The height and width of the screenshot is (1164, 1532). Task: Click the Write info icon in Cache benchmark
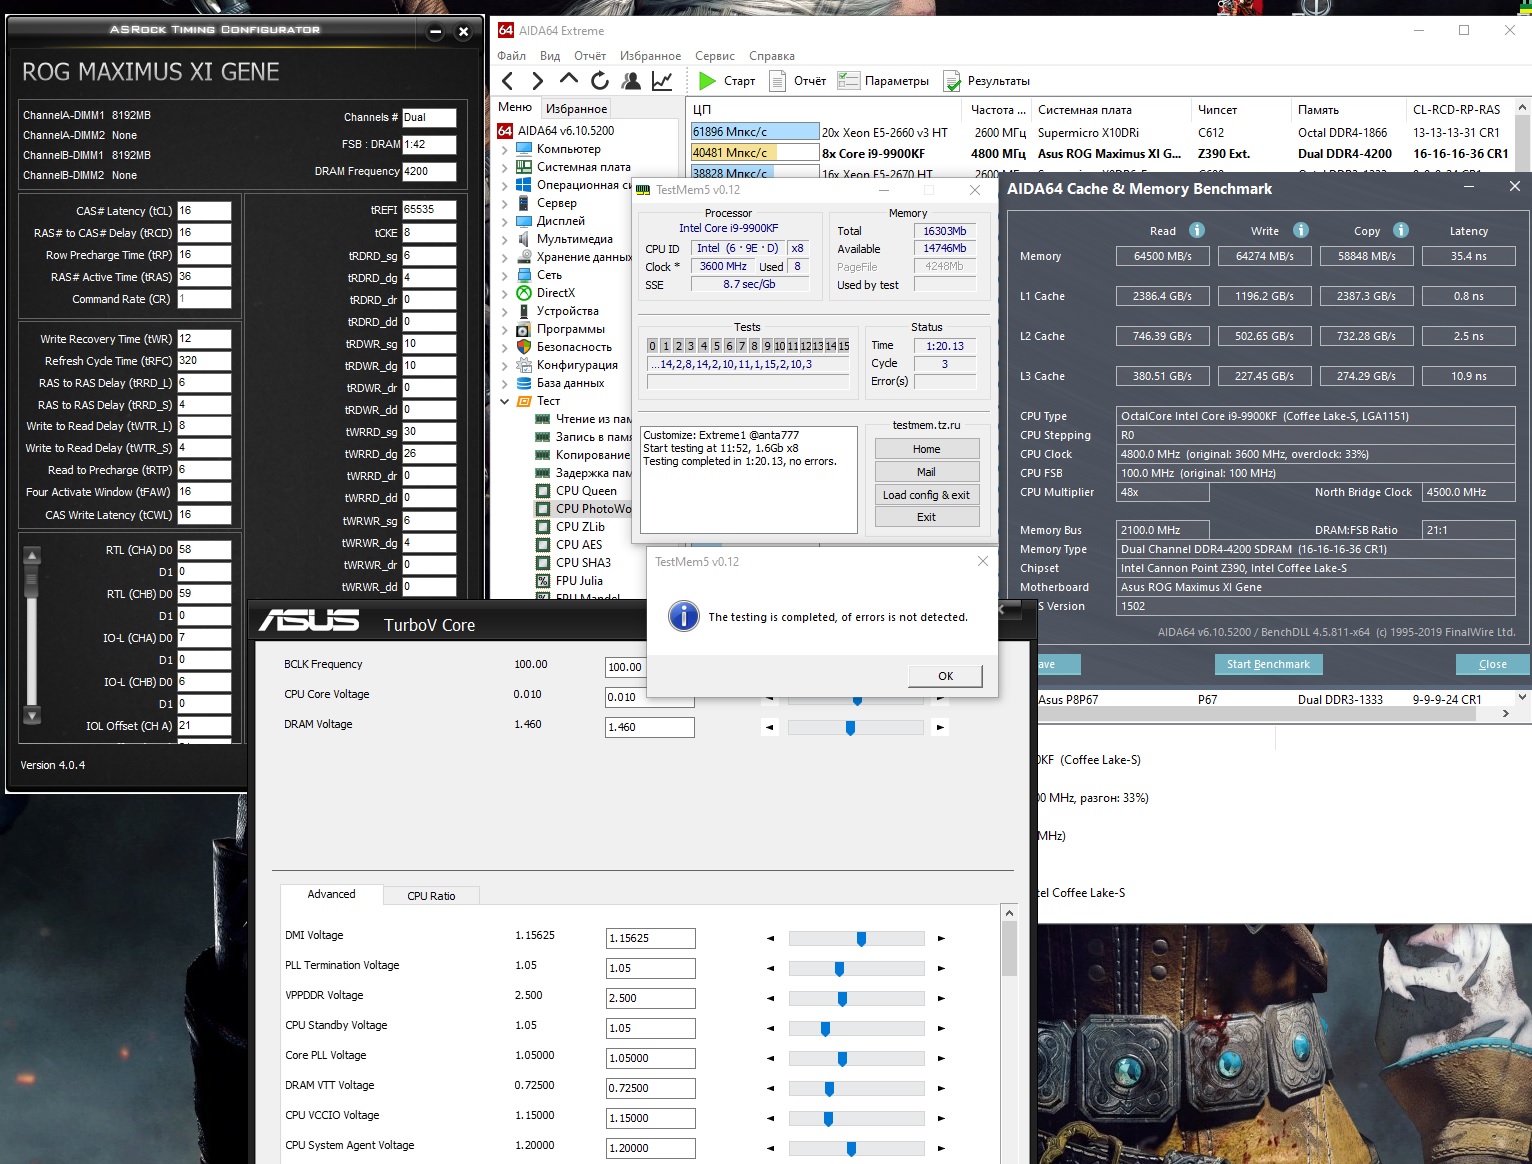1301,230
